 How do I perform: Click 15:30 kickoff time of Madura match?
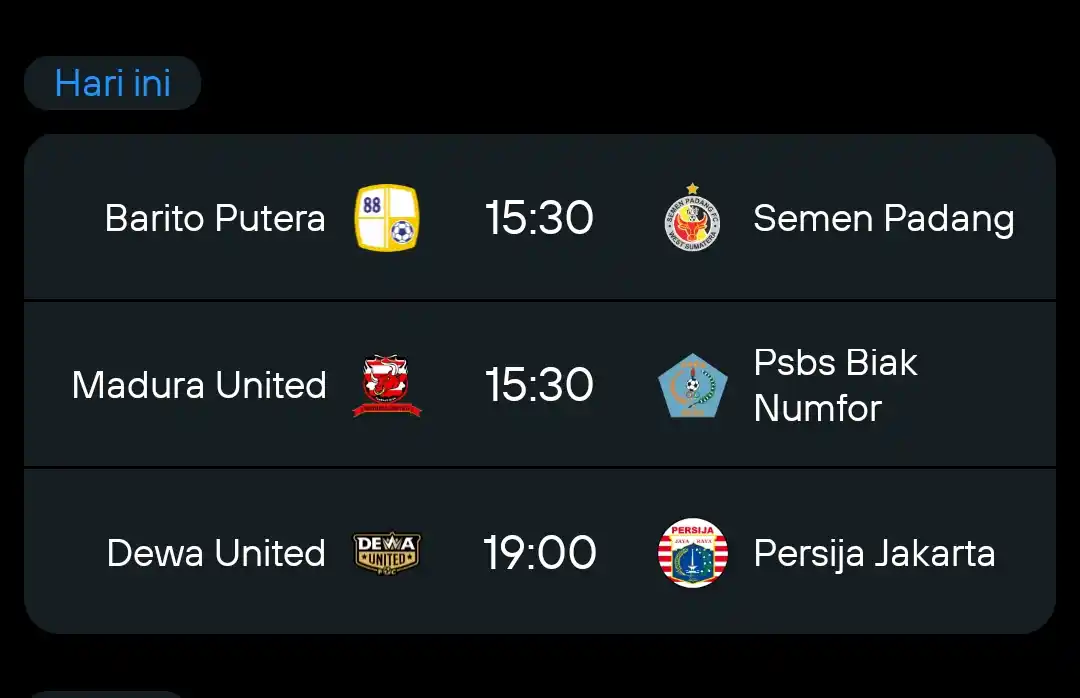click(x=539, y=384)
